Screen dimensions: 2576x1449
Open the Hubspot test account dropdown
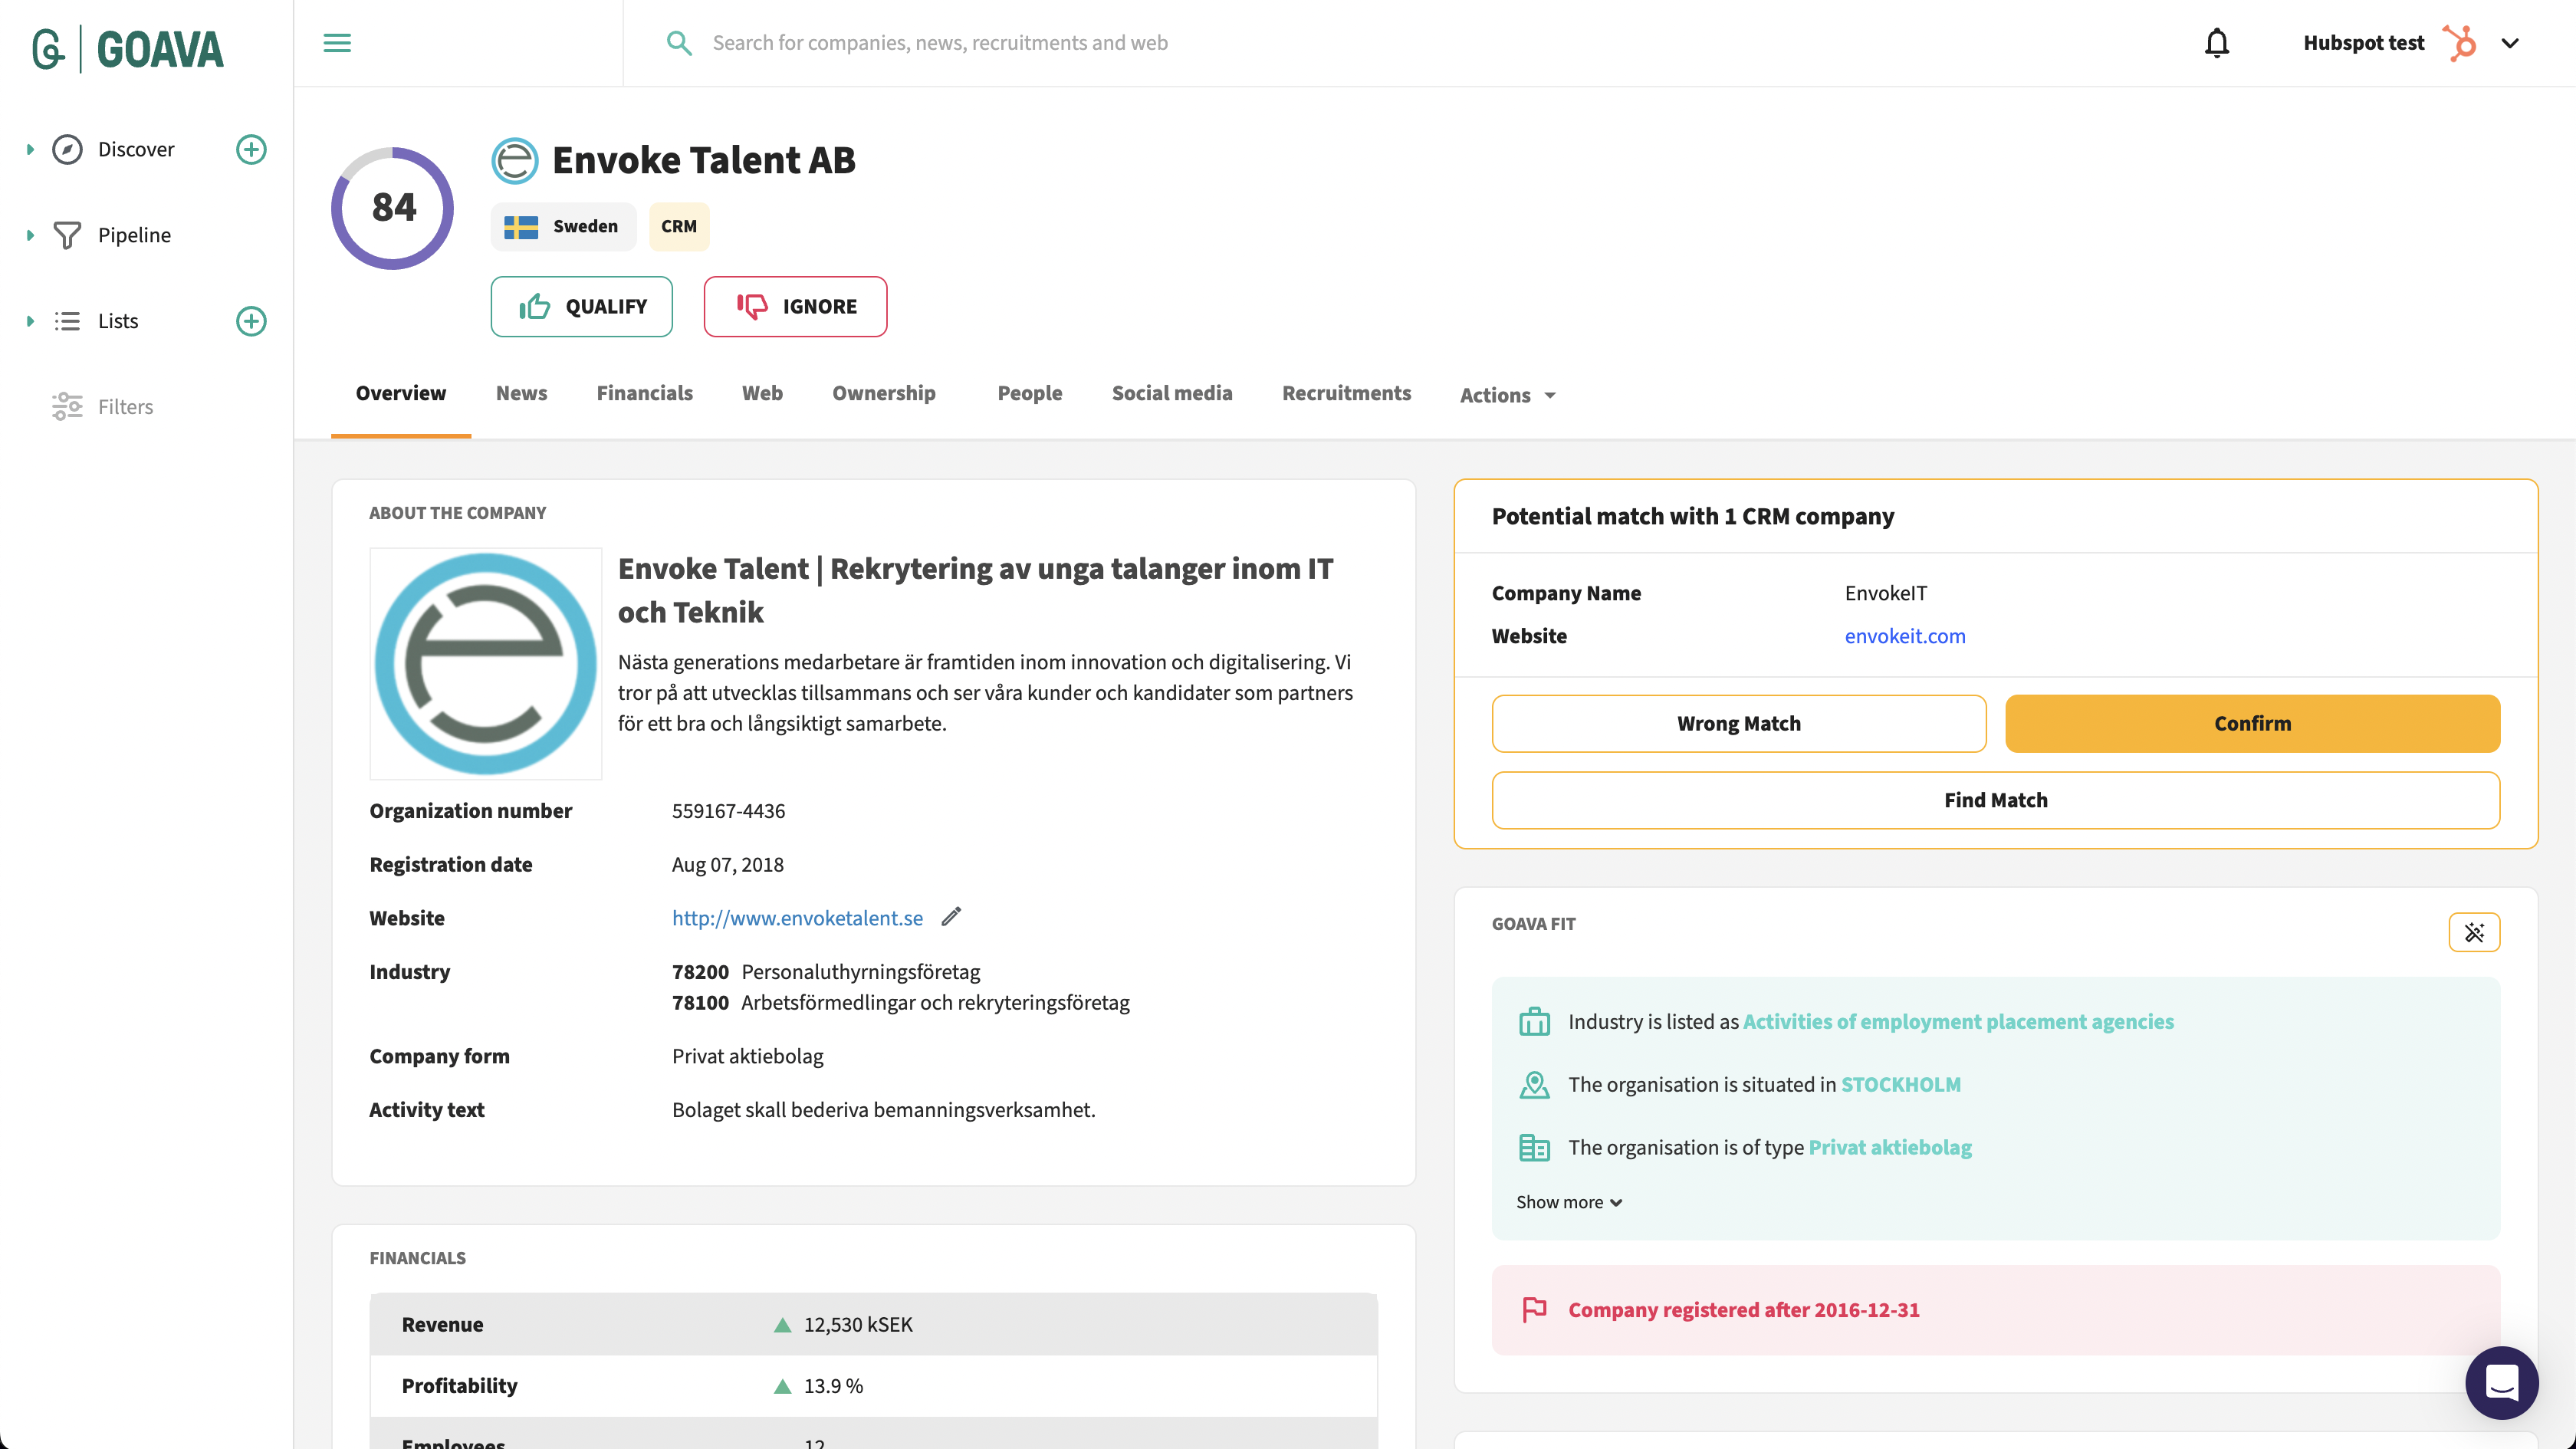pos(2512,42)
